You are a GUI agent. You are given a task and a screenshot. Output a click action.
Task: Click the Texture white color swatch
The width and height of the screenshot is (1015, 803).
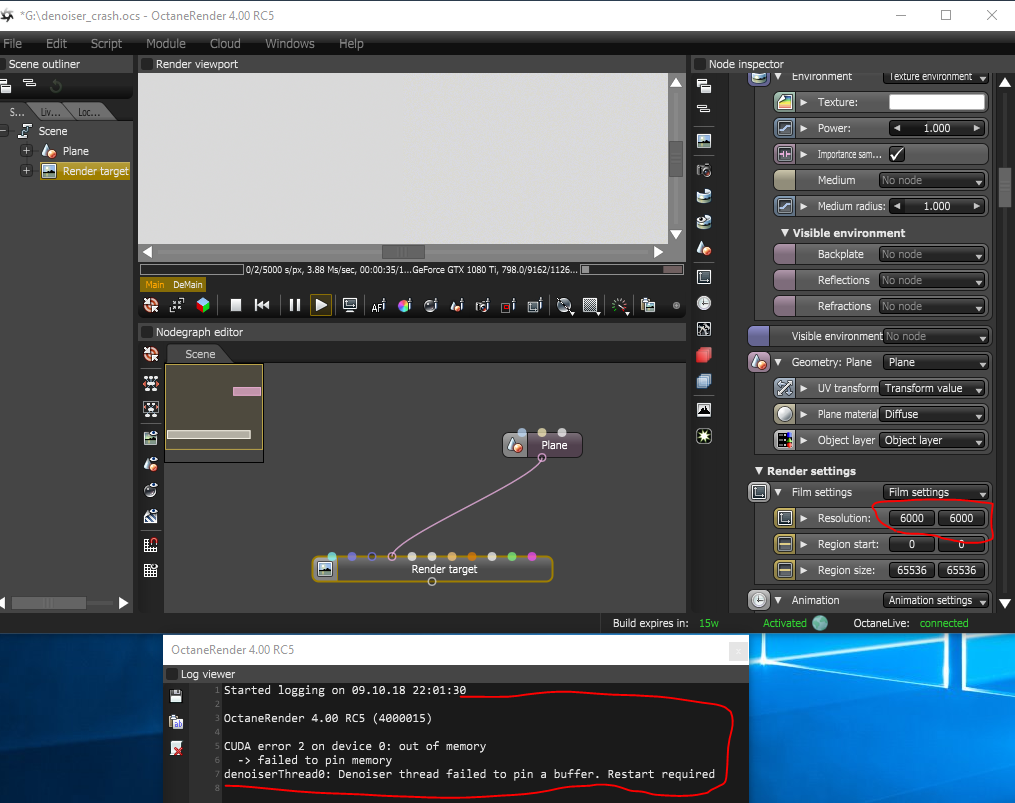point(937,102)
